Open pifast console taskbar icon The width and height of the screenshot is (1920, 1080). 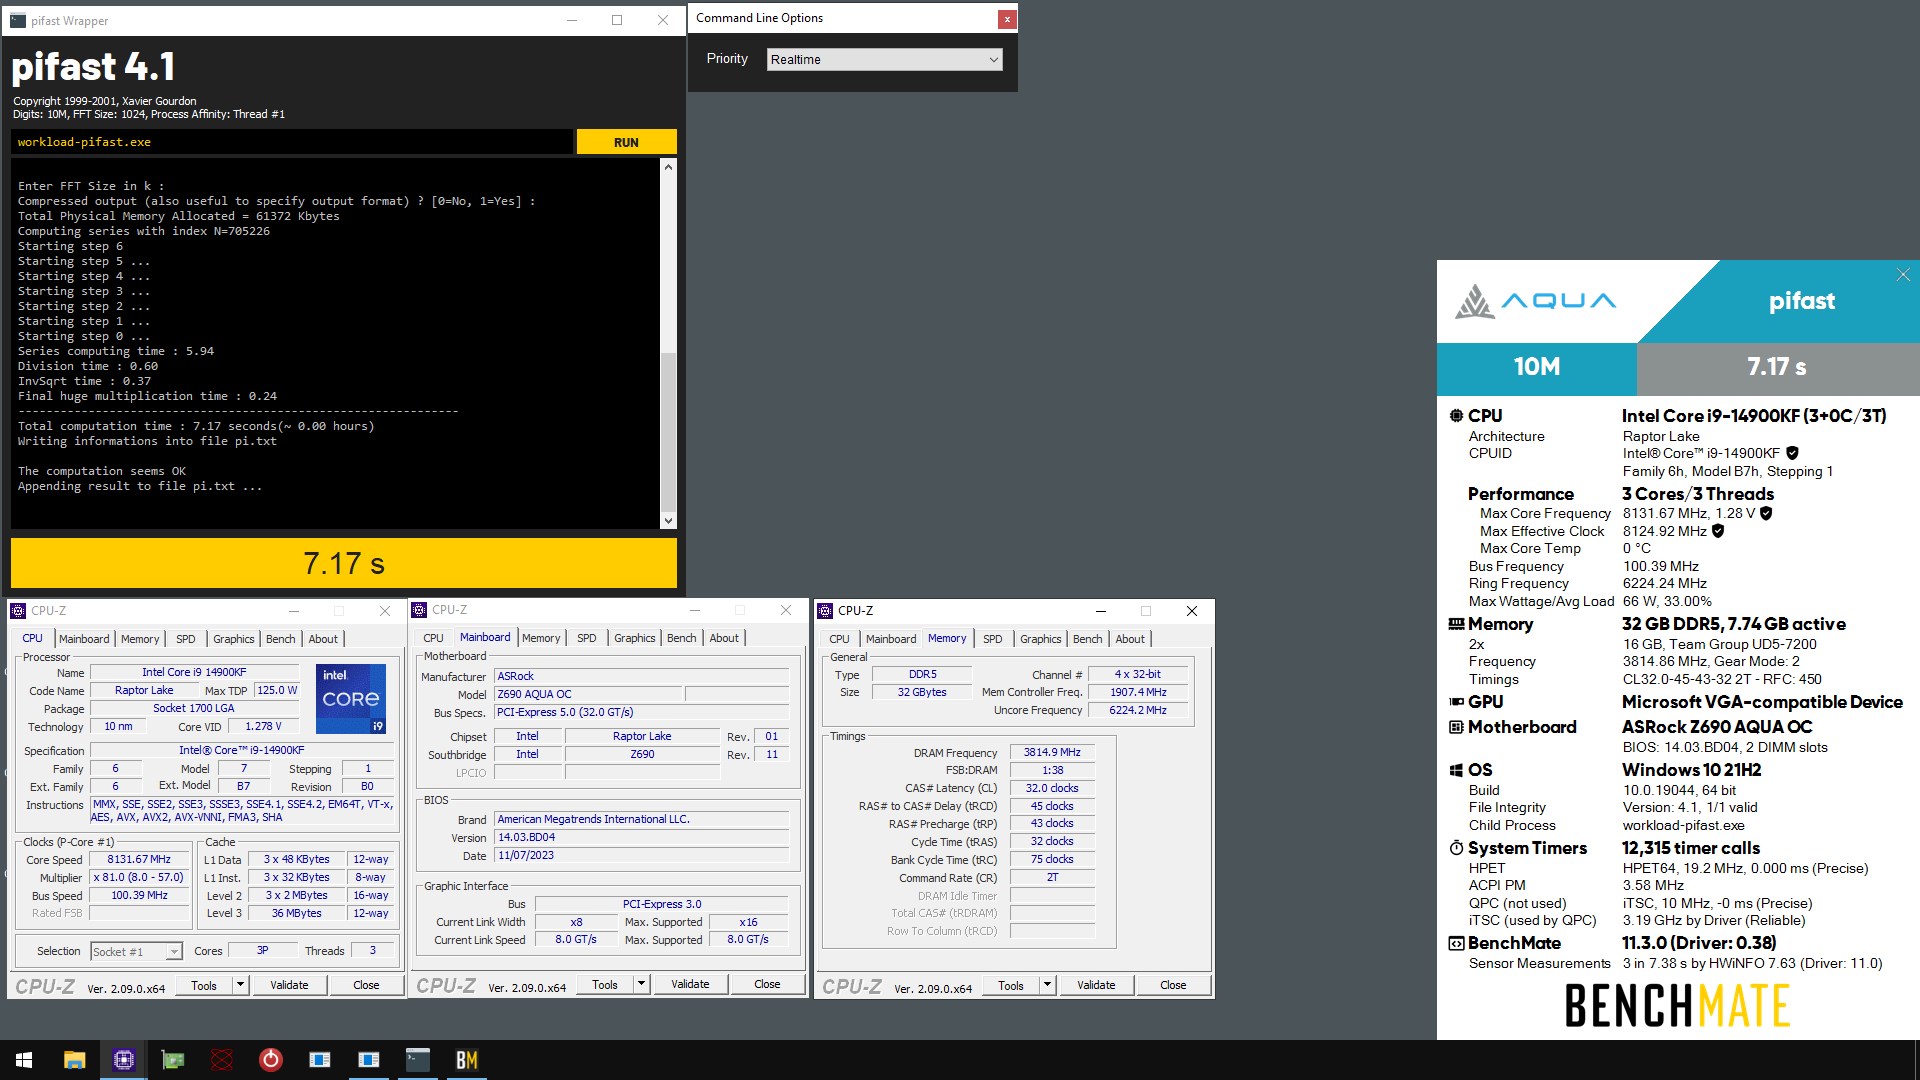[x=418, y=1060]
